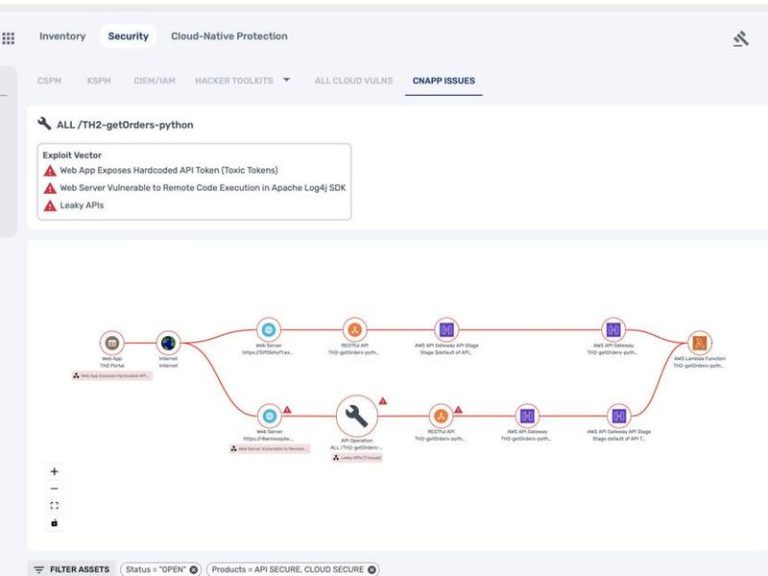Open the Cloud-Native Protection section

[229, 36]
